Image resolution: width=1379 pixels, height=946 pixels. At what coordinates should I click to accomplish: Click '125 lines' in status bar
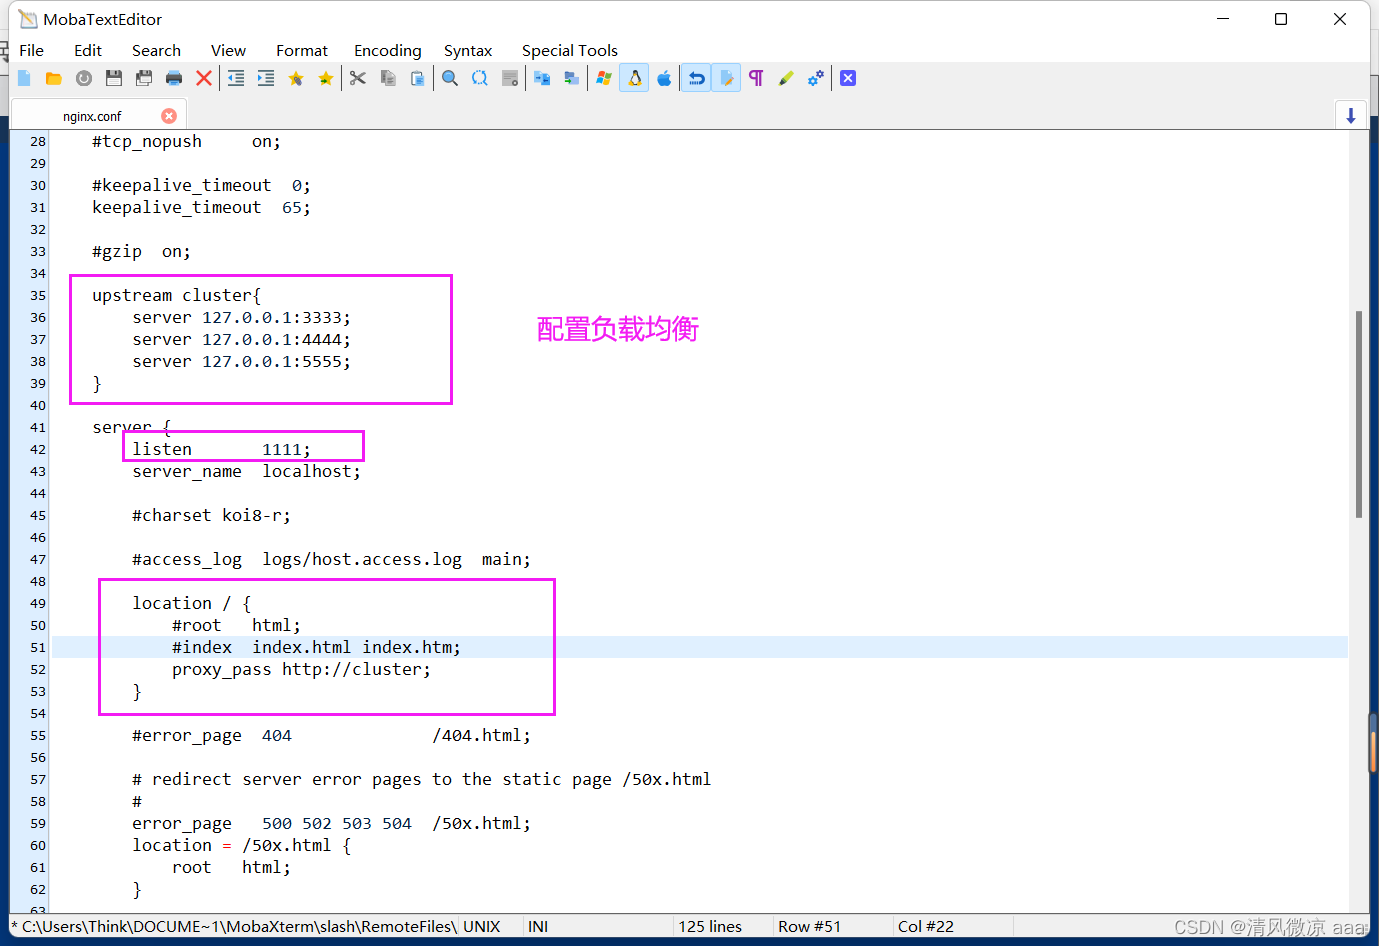(710, 926)
